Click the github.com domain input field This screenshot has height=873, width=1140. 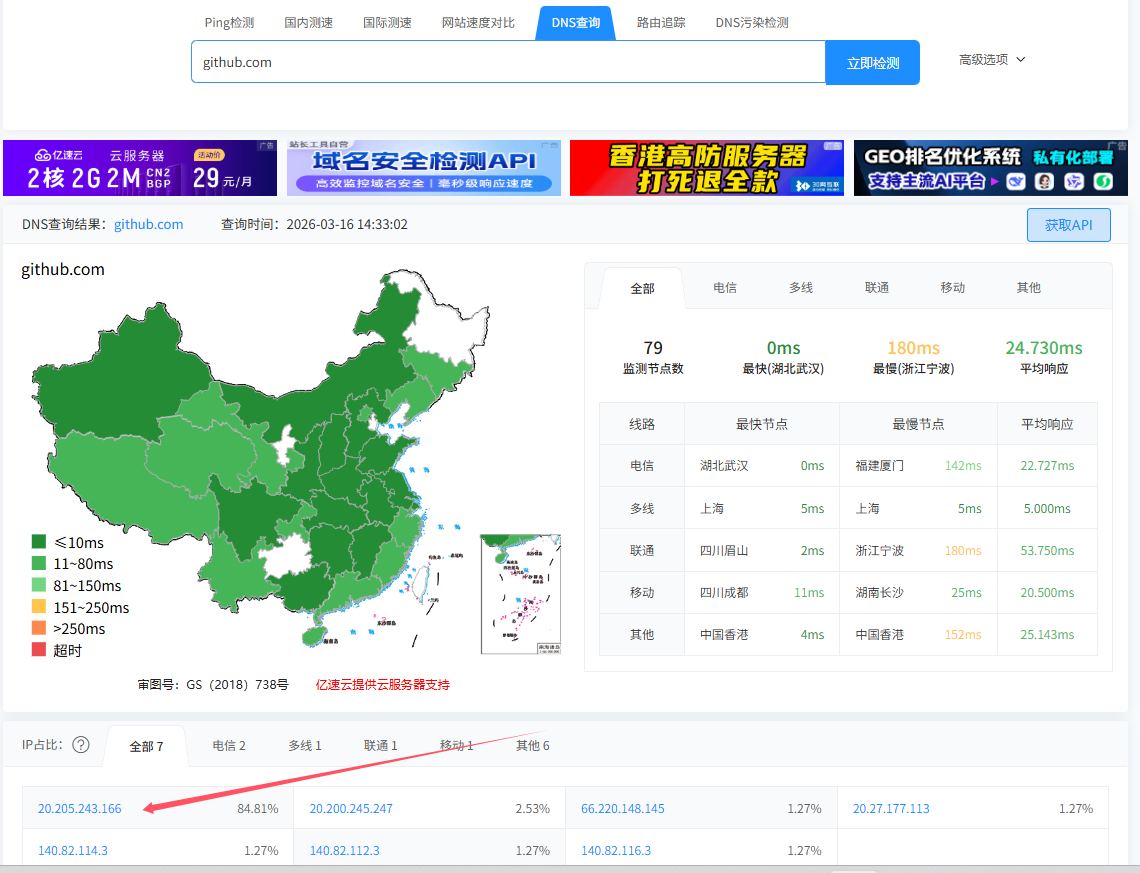[x=508, y=63]
